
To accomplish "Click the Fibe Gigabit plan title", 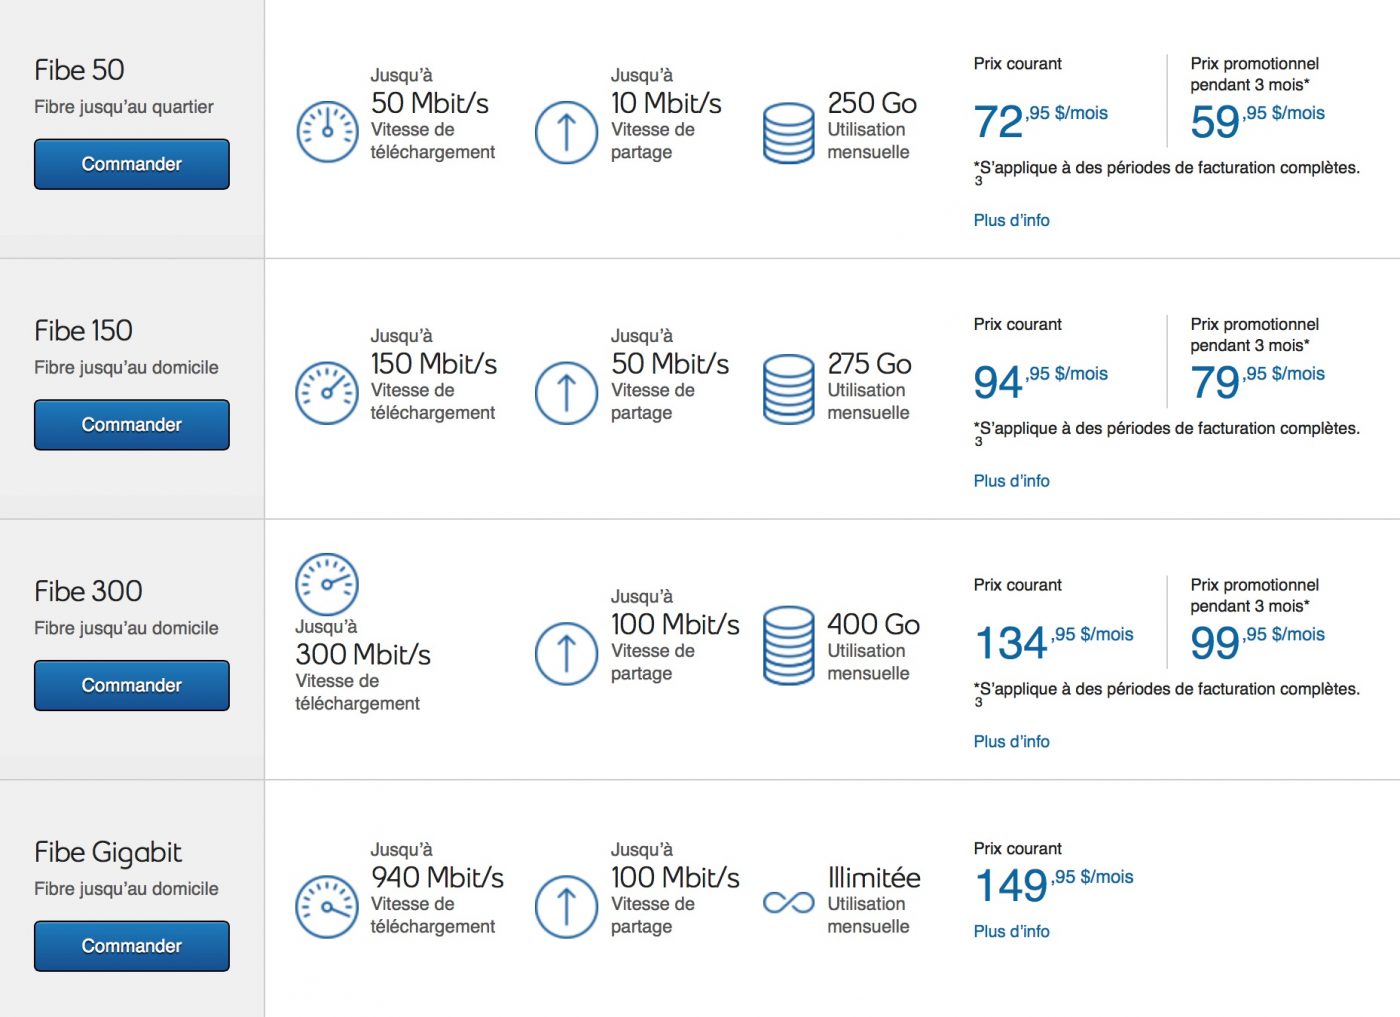I will (108, 852).
